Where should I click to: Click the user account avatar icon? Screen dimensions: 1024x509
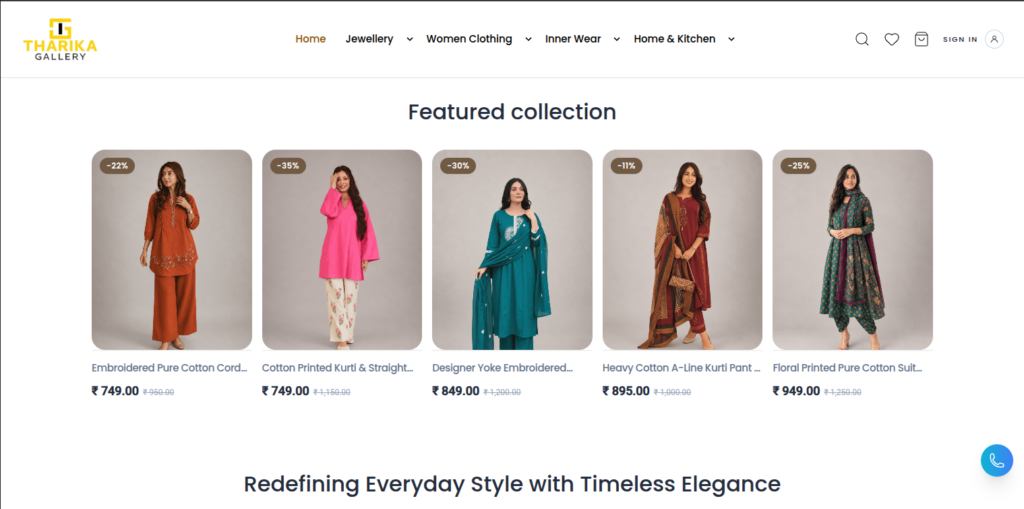[994, 39]
